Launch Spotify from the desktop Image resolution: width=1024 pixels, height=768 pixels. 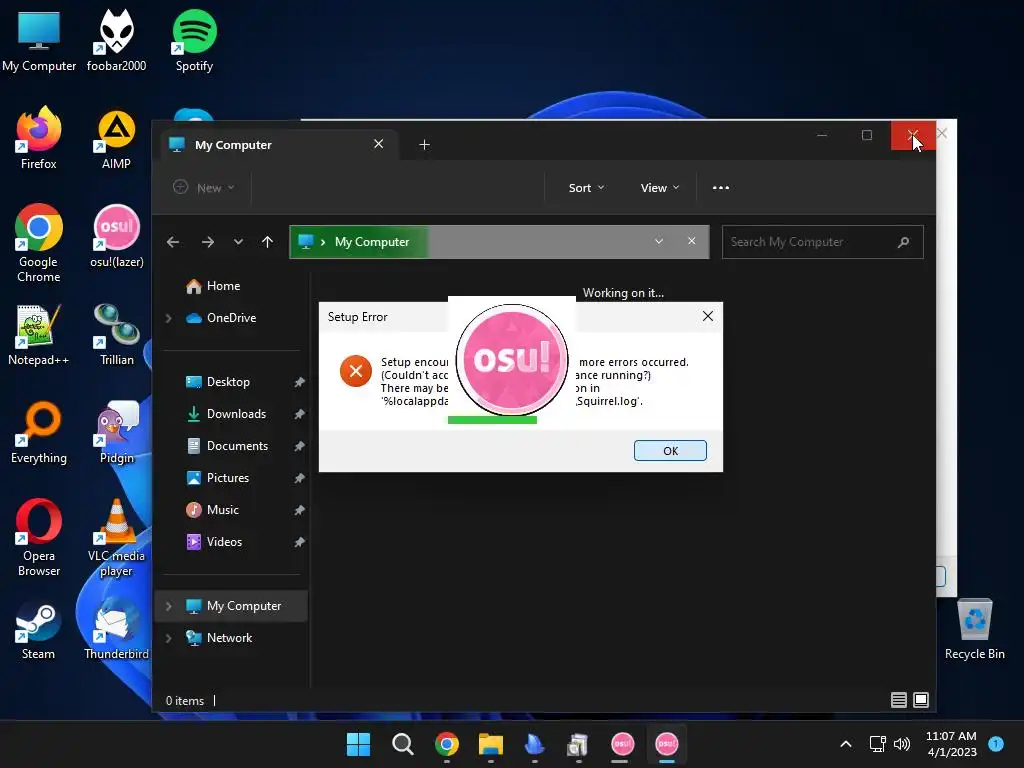point(194,40)
